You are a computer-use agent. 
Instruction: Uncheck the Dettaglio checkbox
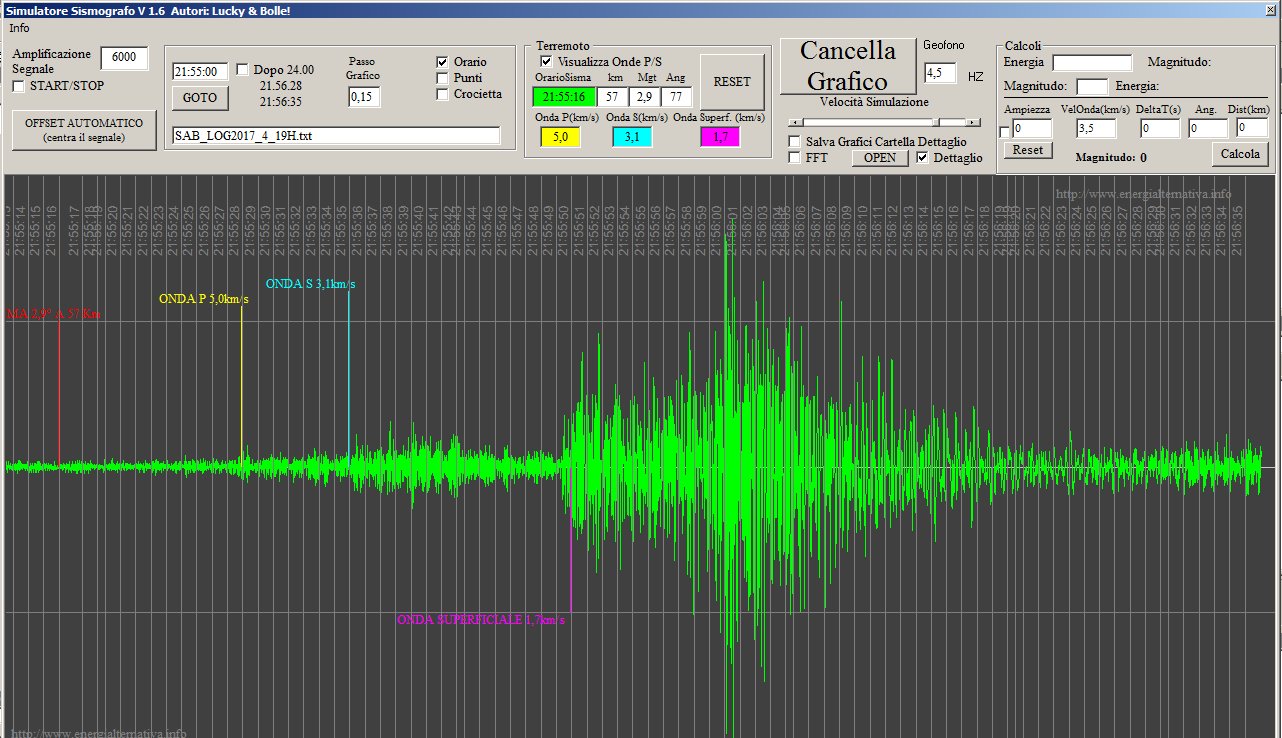pos(923,158)
